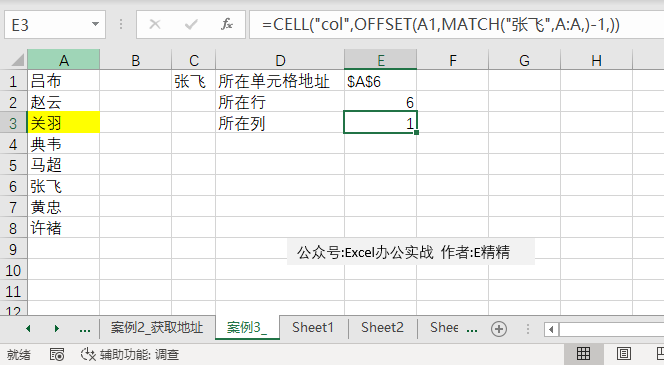664x365 pixels.
Task: Click the sheet tab bar splitter dots
Action: 528,329
